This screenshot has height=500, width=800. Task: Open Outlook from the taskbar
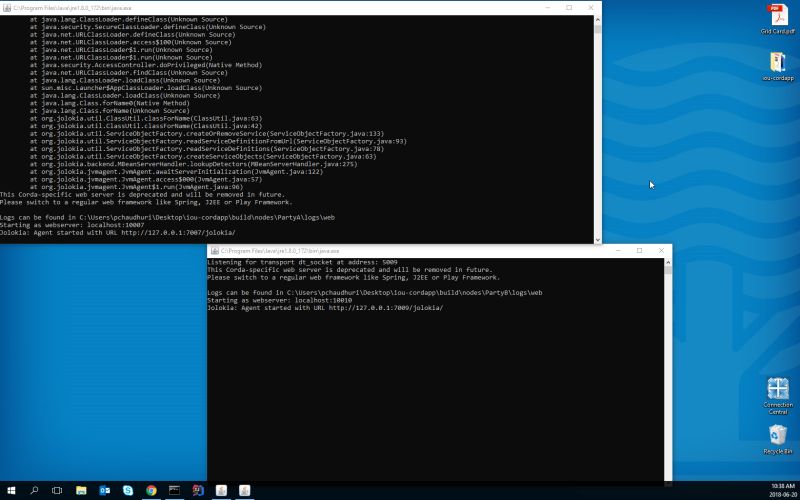click(x=105, y=491)
